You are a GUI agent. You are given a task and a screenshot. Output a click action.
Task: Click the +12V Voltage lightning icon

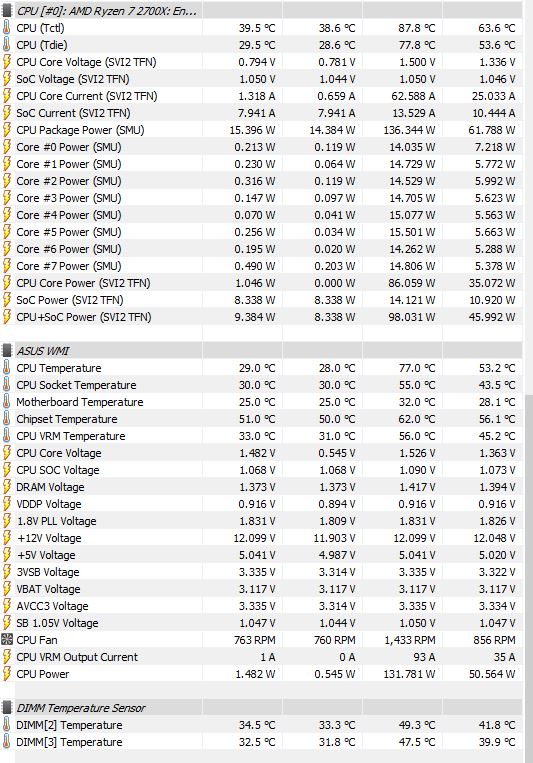coord(6,538)
